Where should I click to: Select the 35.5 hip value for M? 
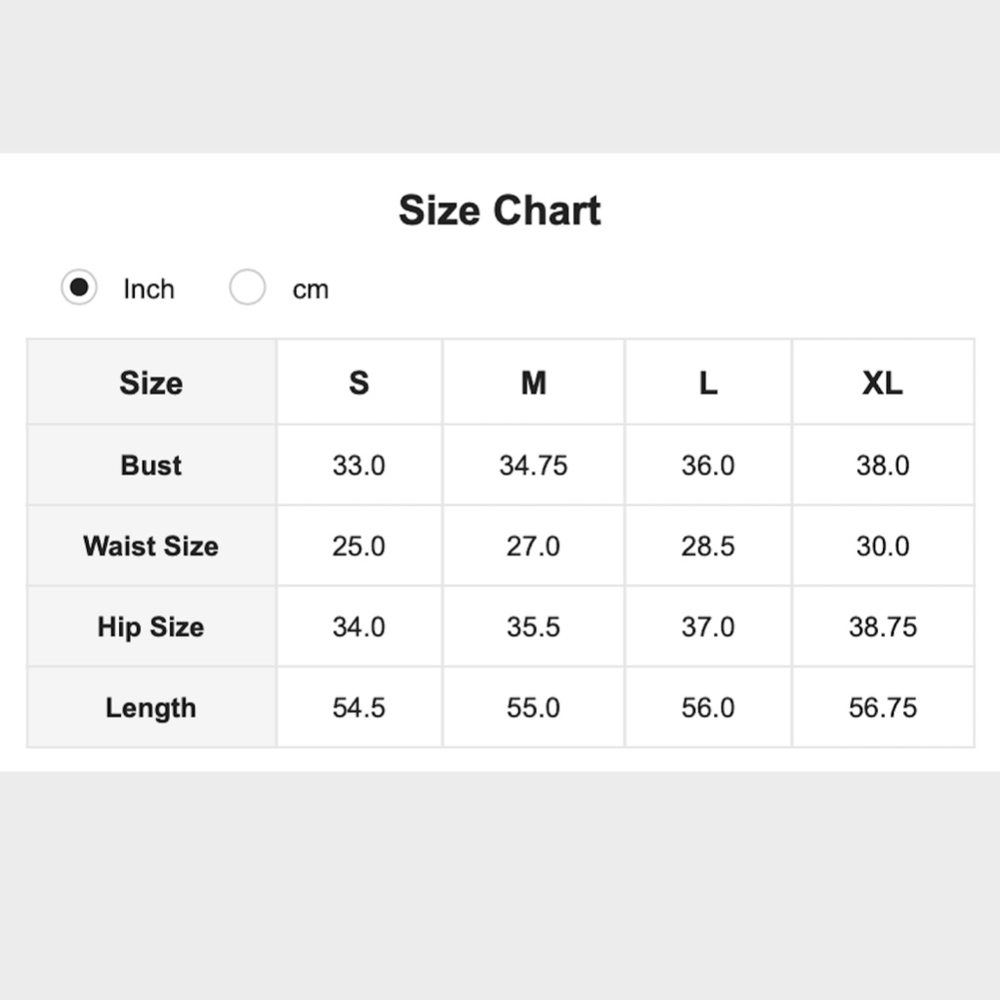(533, 627)
